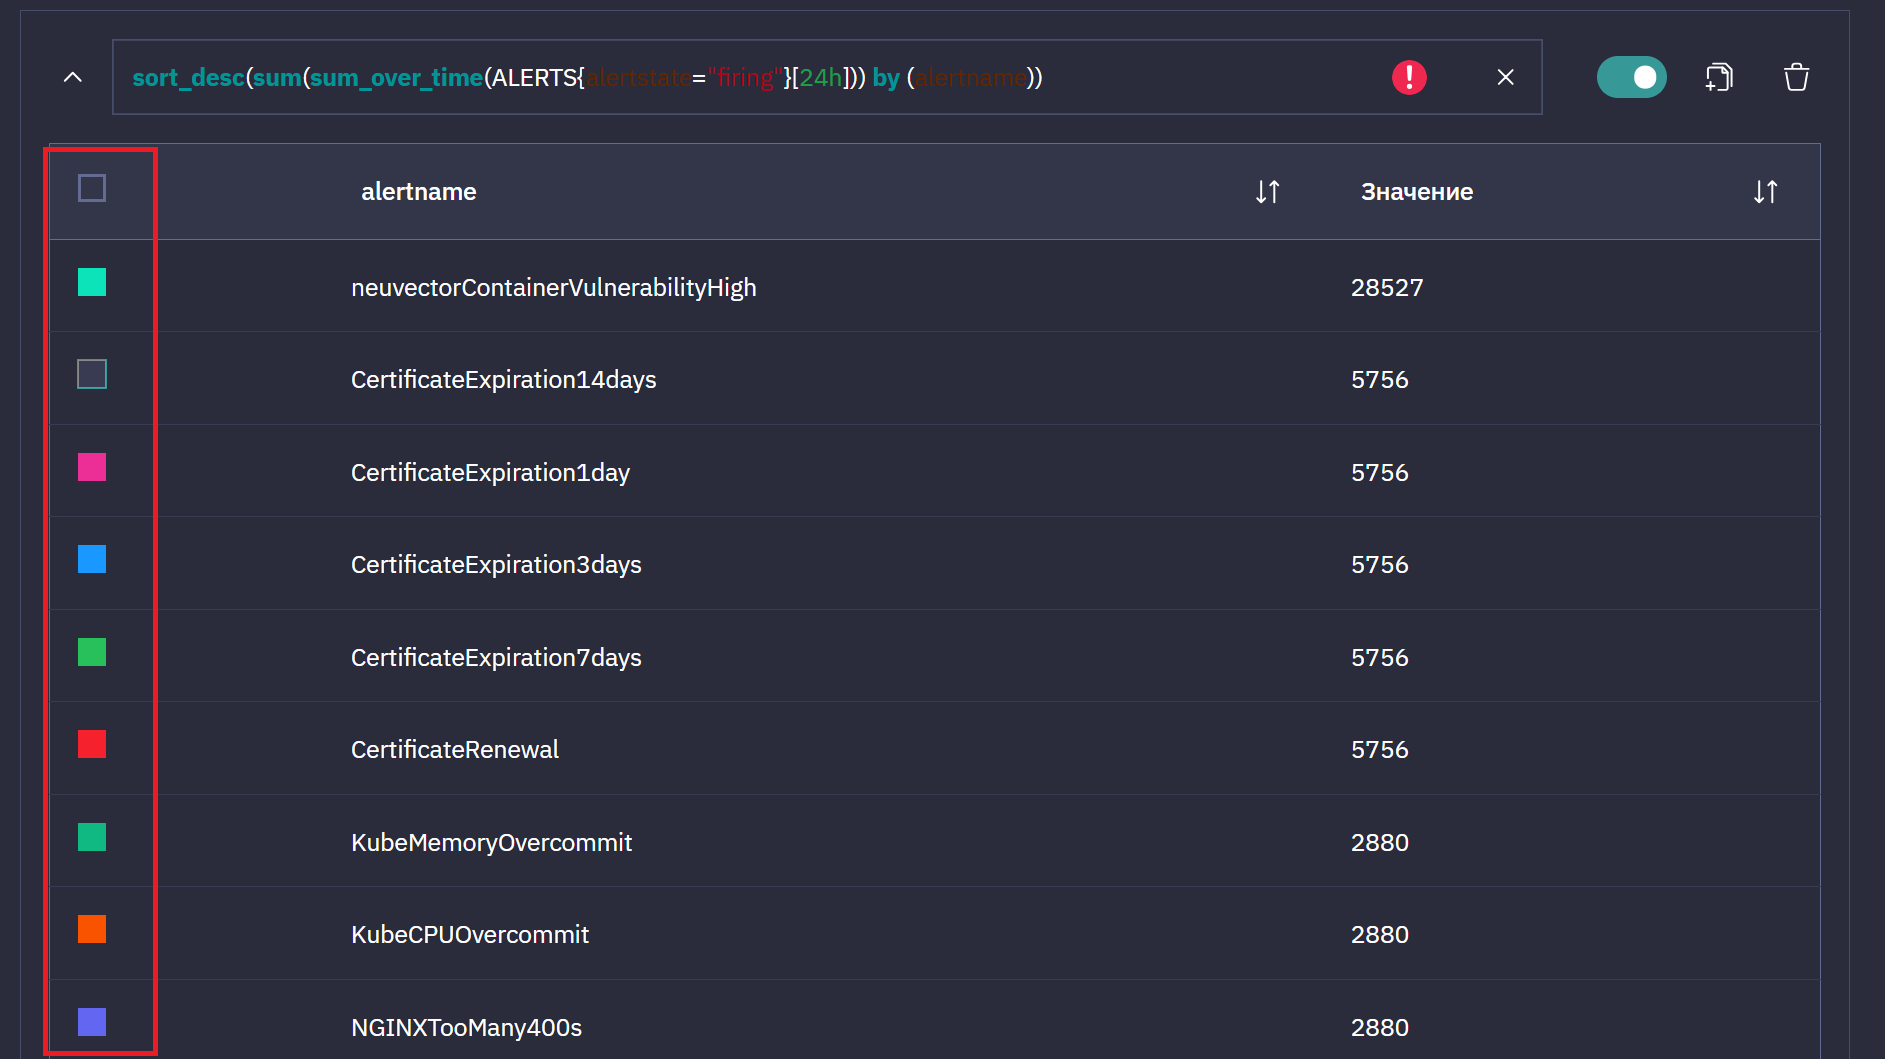Sort table by Значение column arrows
This screenshot has width=1885, height=1059.
tap(1765, 192)
